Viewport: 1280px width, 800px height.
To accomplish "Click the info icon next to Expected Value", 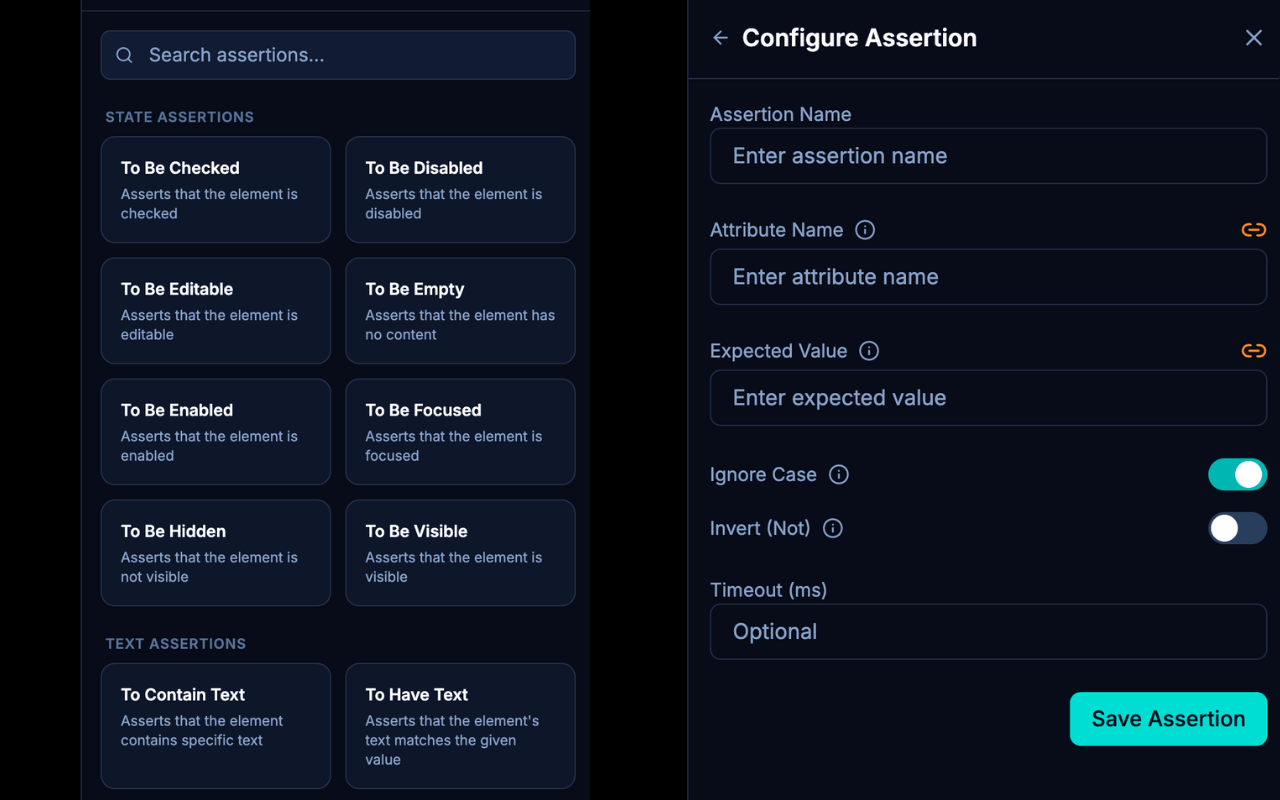I will (869, 351).
